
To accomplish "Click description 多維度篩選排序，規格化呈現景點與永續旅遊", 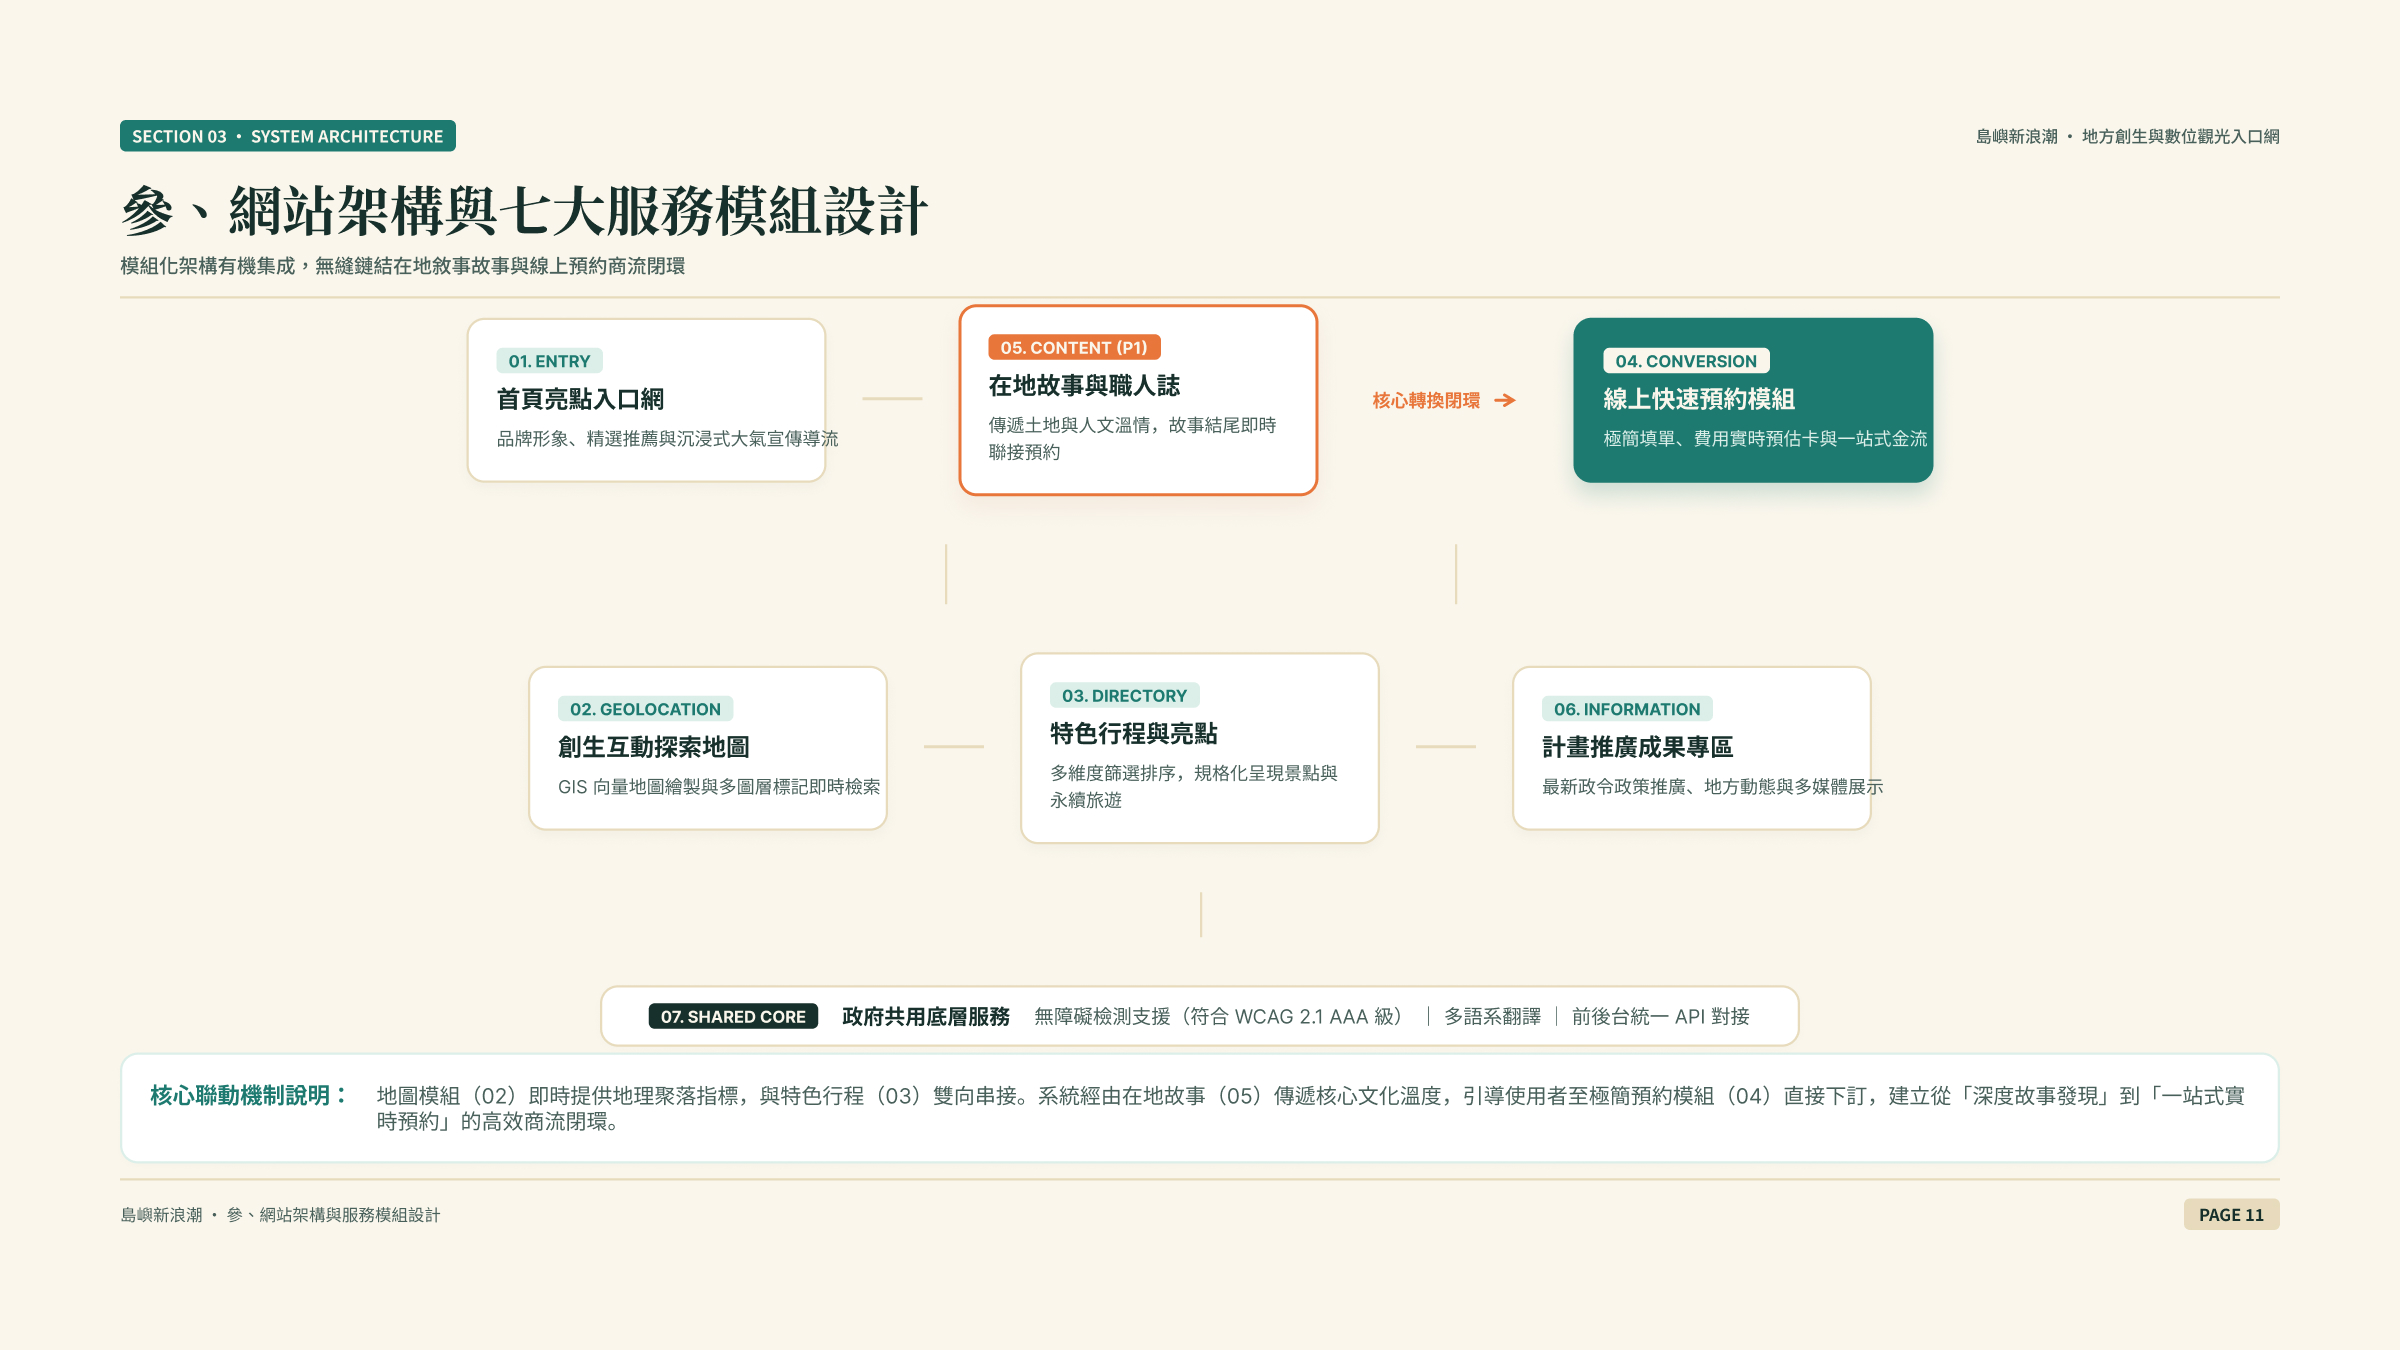I will click(1194, 786).
